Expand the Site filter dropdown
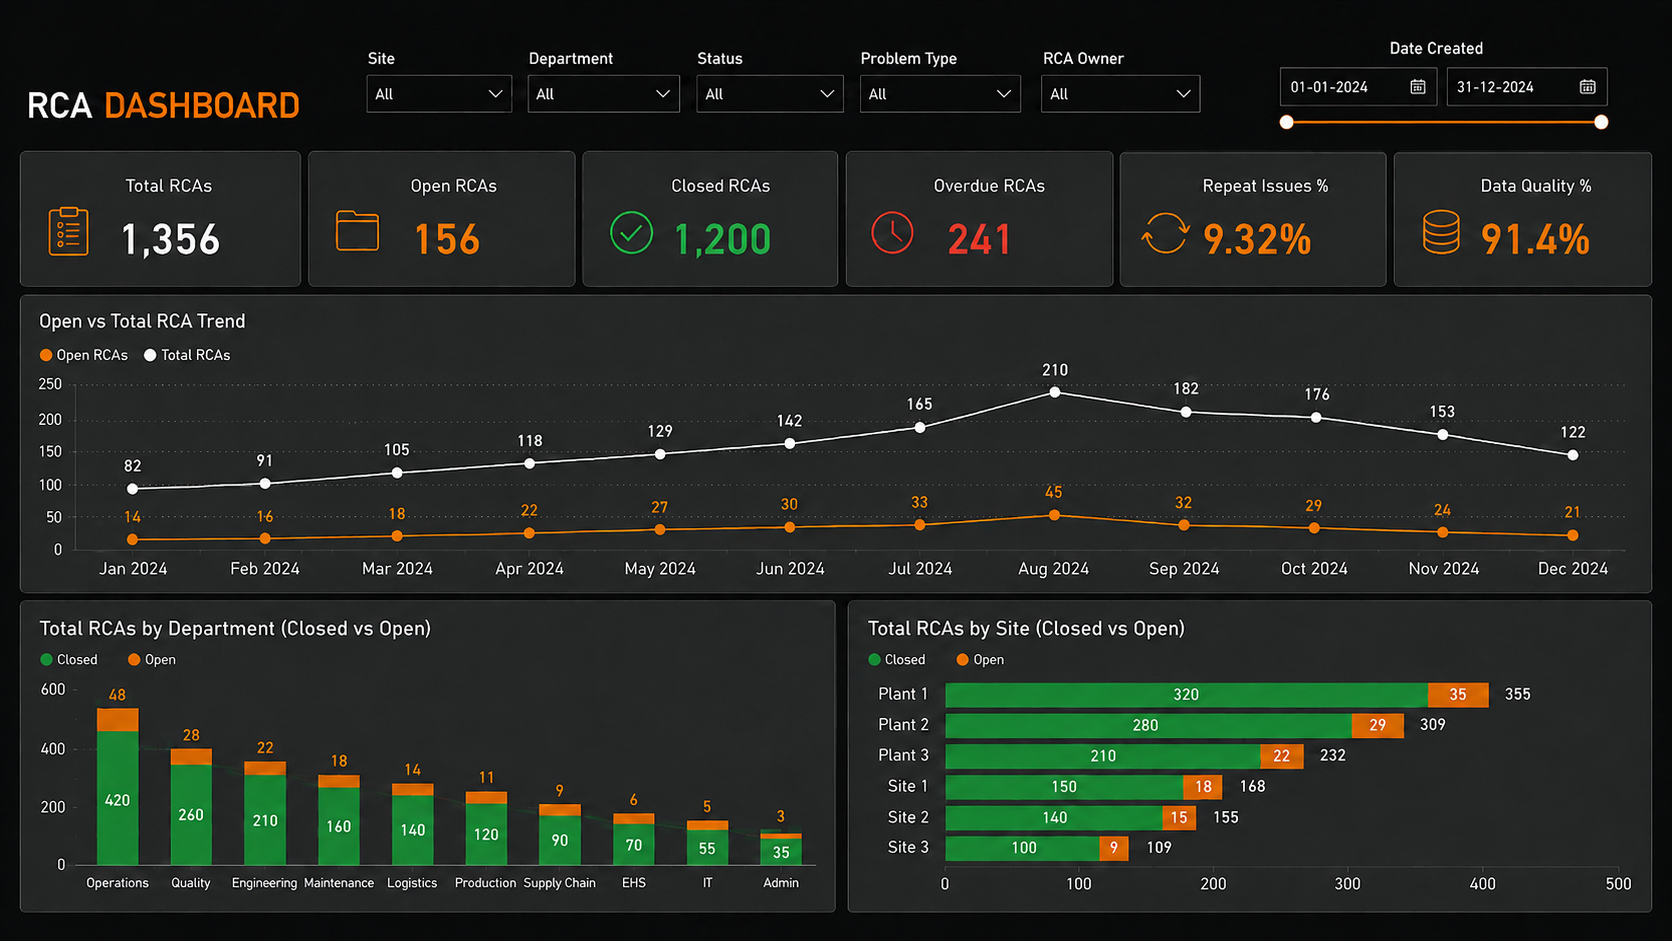Screen dimensions: 1672x941 [x=439, y=94]
